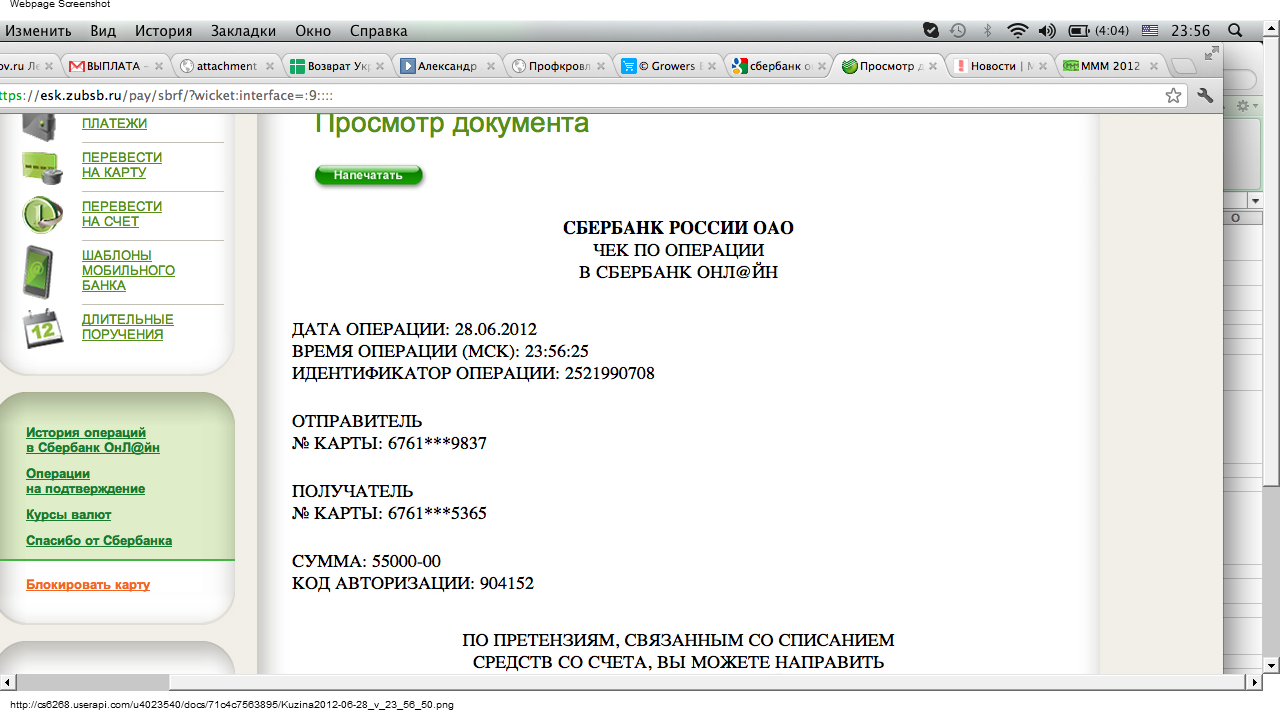The width and height of the screenshot is (1280, 711).
Task: Click the clock icon beside ПЕРЕВЕСТИ НА СЧЕТ
Action: click(43, 214)
